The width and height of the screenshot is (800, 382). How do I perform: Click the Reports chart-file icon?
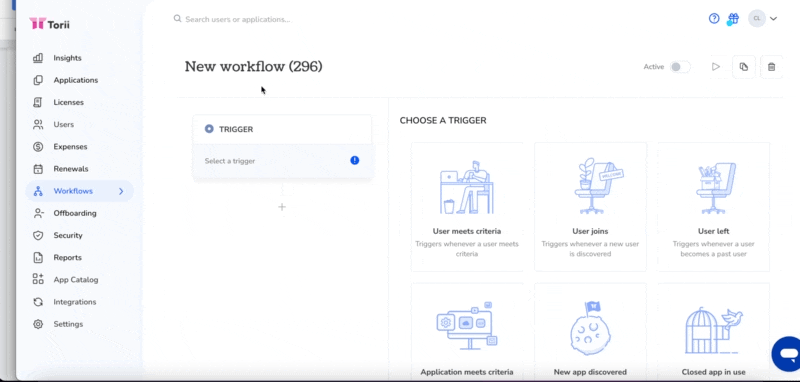38,258
